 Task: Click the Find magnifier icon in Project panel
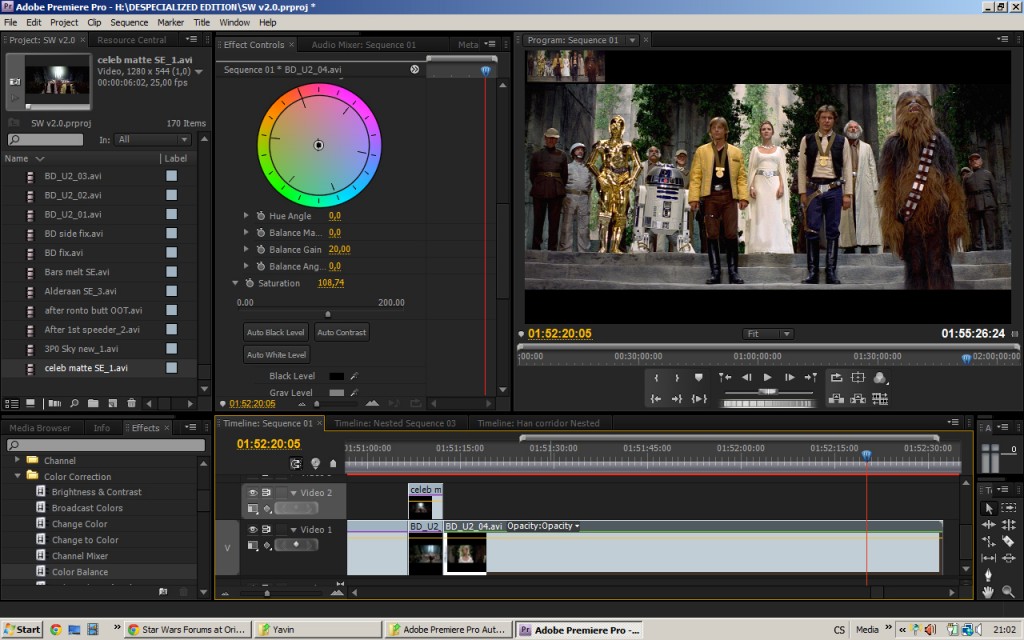point(73,403)
